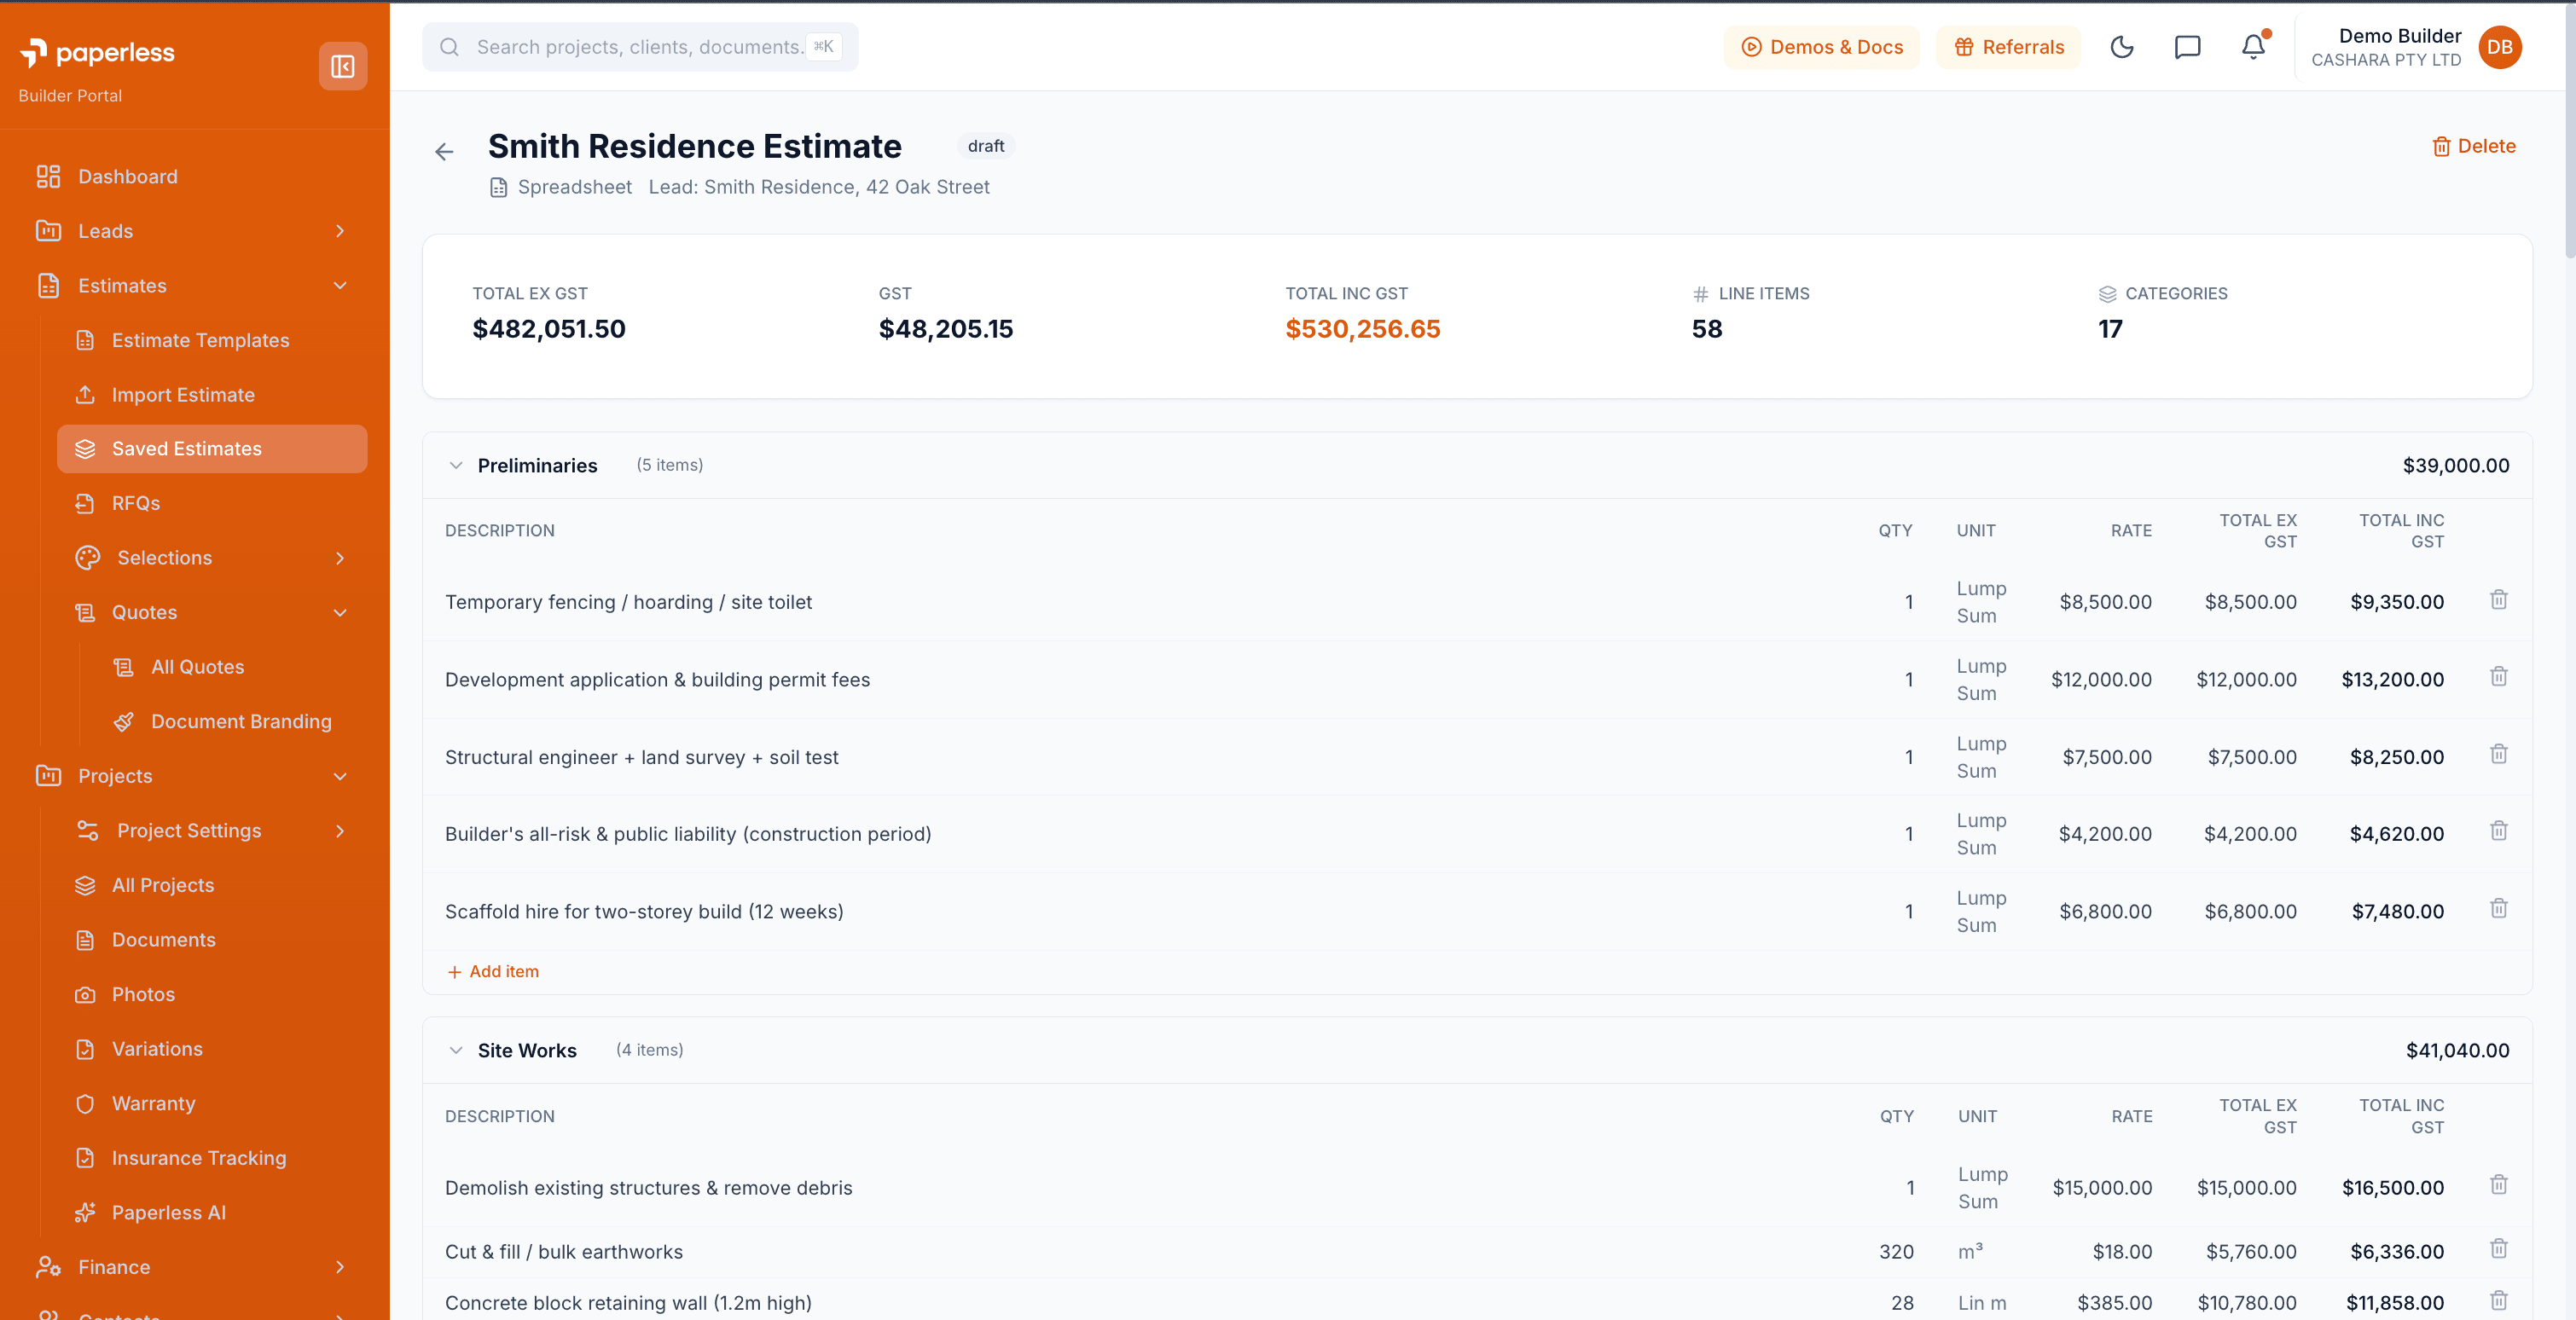Viewport: 2576px width, 1320px height.
Task: Click the paperless logo
Action: [97, 52]
